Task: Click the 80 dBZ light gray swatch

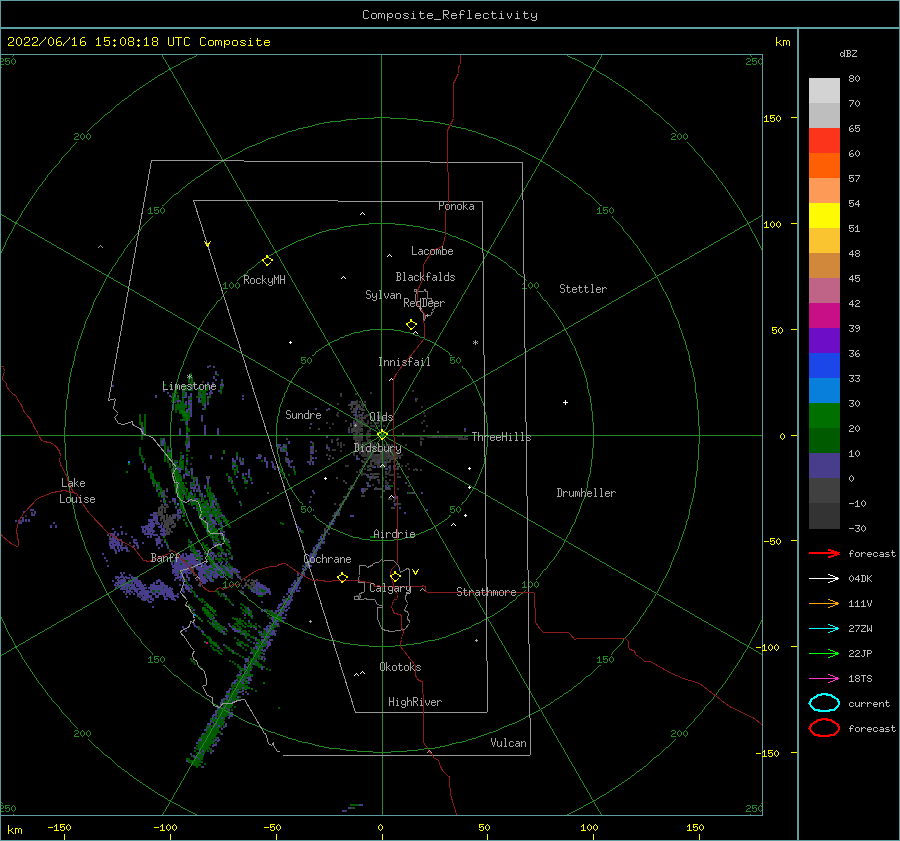Action: coord(824,90)
